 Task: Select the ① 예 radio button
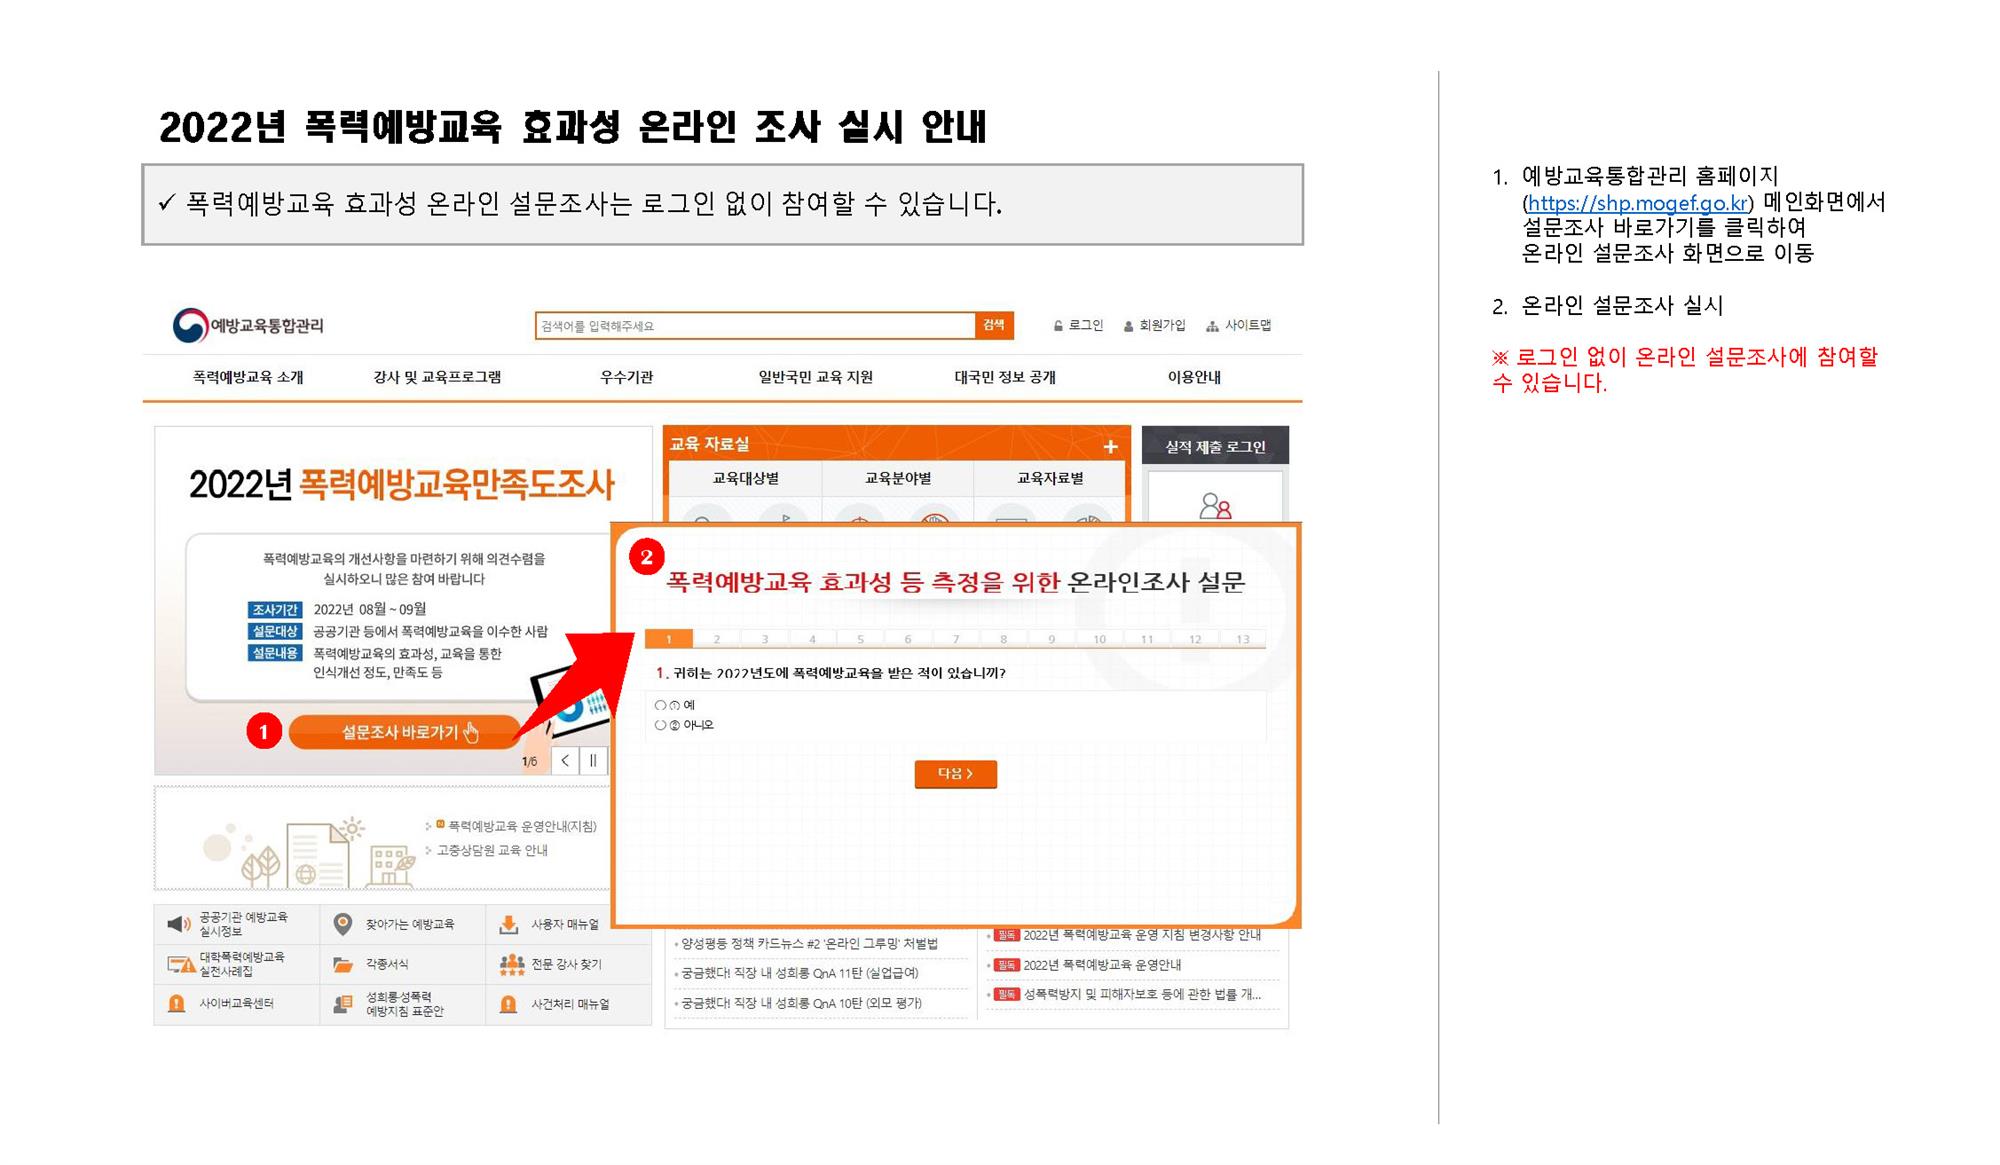661,705
